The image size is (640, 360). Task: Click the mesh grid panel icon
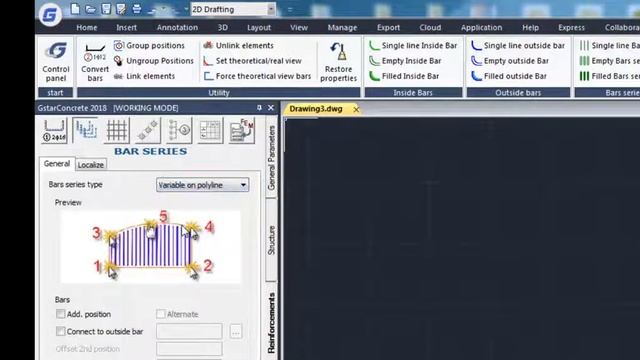(117, 131)
